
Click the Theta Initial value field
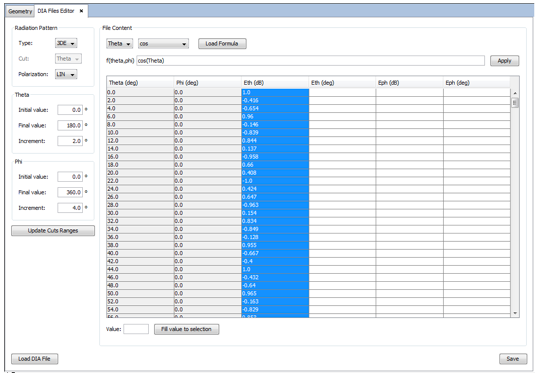[70, 110]
